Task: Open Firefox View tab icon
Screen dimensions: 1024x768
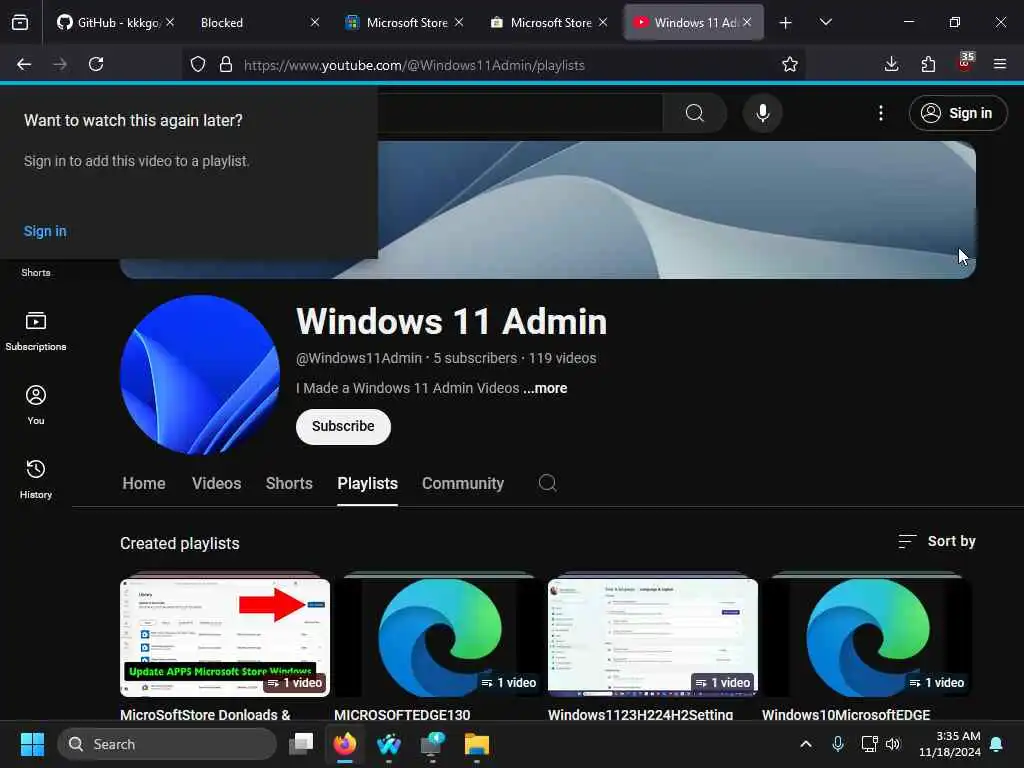Action: [x=20, y=23]
